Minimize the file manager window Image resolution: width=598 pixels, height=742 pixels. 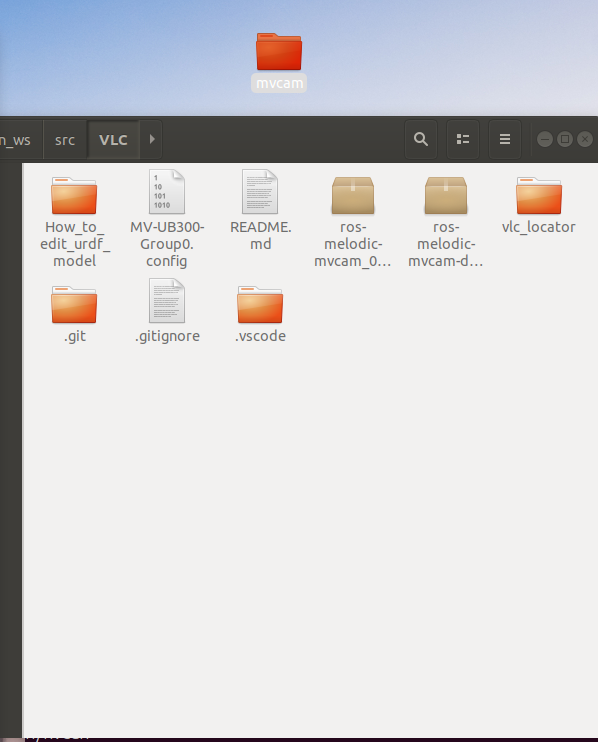[x=545, y=139]
